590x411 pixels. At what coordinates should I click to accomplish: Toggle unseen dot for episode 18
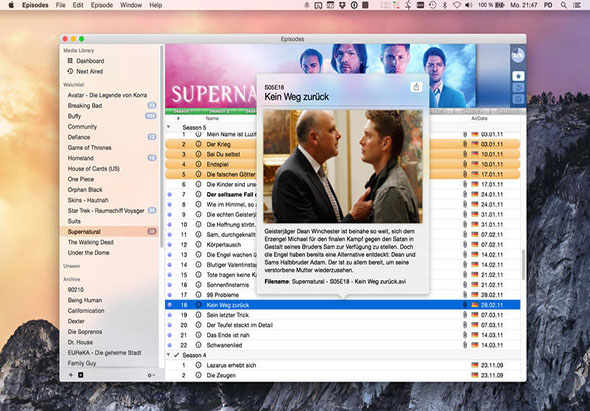coord(170,305)
